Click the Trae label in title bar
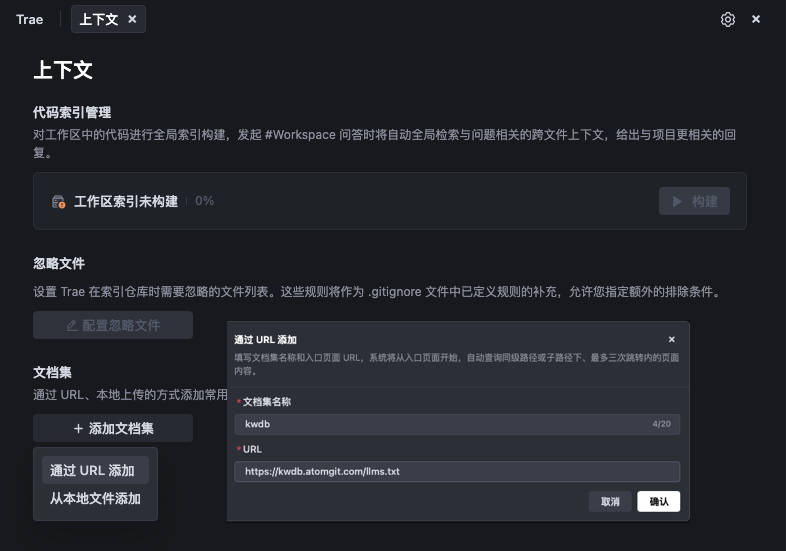The width and height of the screenshot is (786, 551). [x=29, y=19]
